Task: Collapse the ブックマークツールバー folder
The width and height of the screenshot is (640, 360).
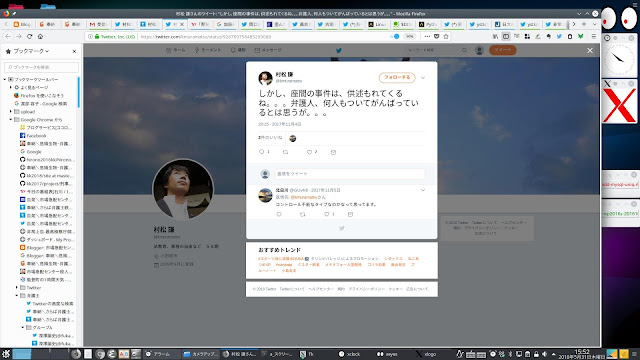Action: (5, 80)
